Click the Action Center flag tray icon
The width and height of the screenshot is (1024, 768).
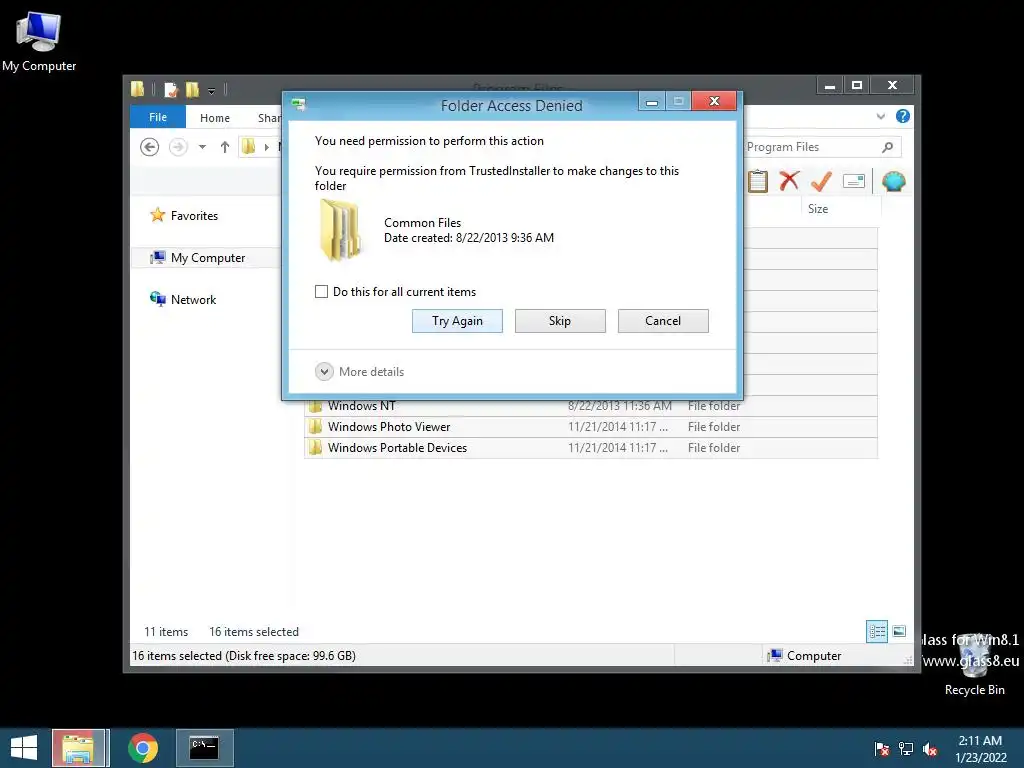pos(882,749)
